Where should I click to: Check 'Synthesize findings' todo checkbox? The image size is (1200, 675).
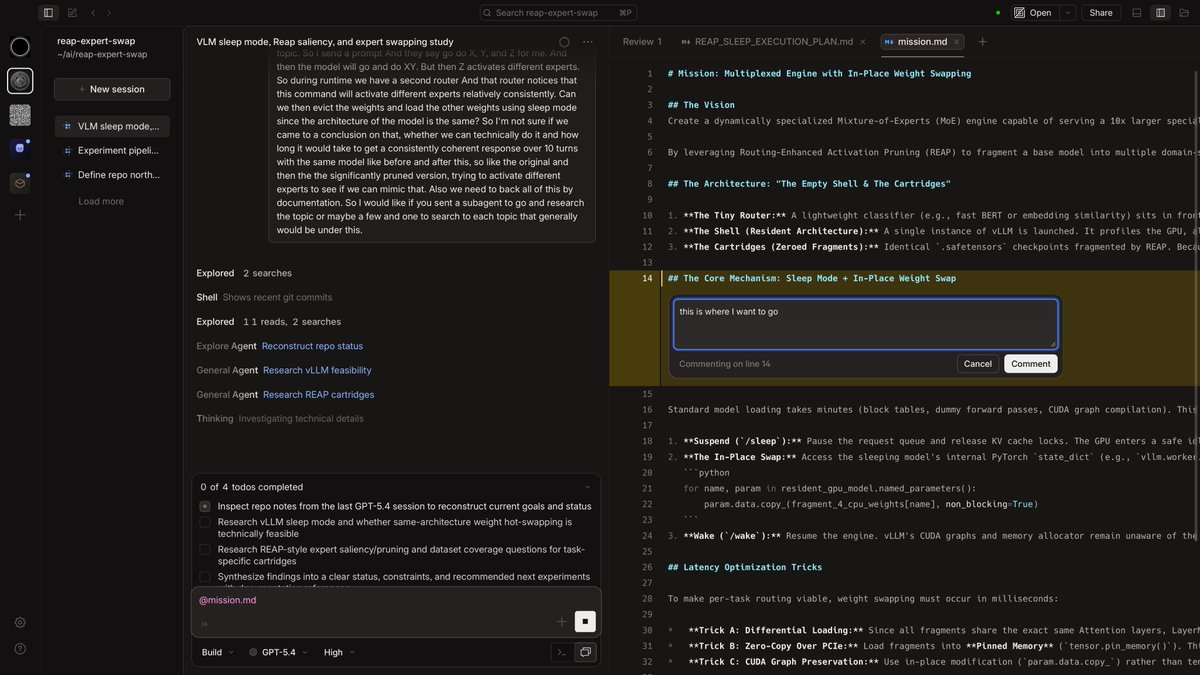(x=205, y=576)
